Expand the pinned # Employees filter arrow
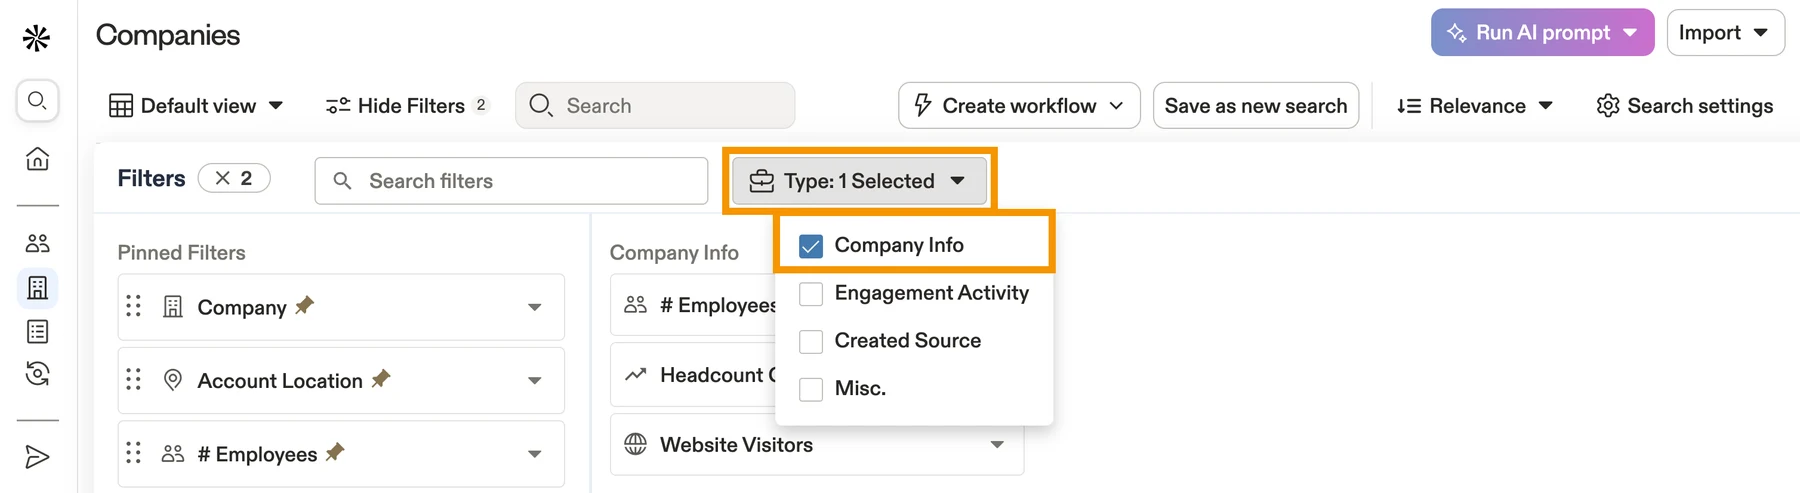Screen dimensions: 1800x493 click(x=535, y=454)
